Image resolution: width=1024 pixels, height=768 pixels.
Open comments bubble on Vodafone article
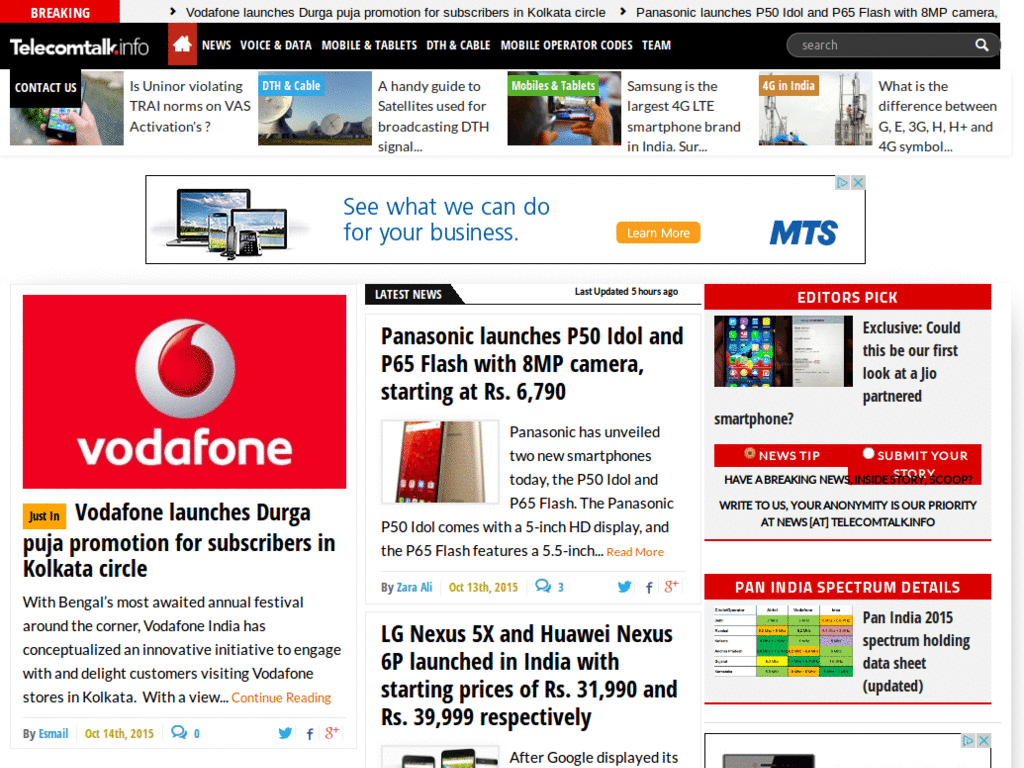(179, 732)
